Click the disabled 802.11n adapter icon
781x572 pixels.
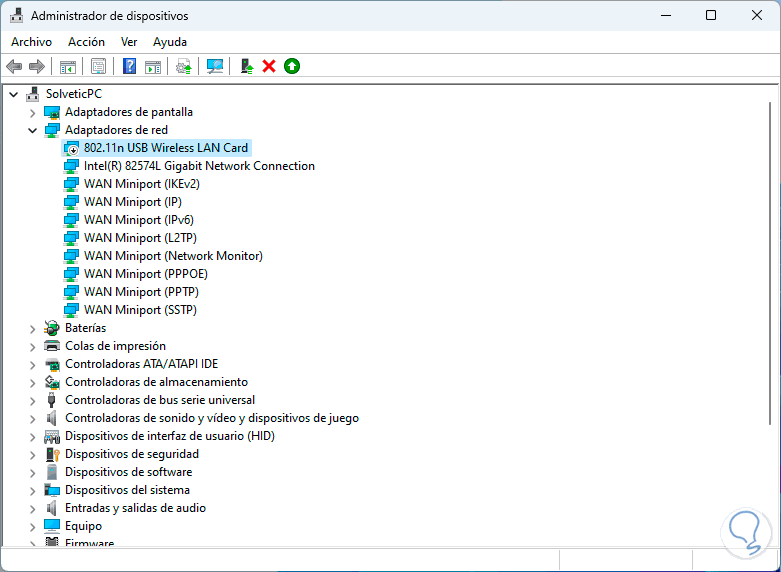(71, 148)
